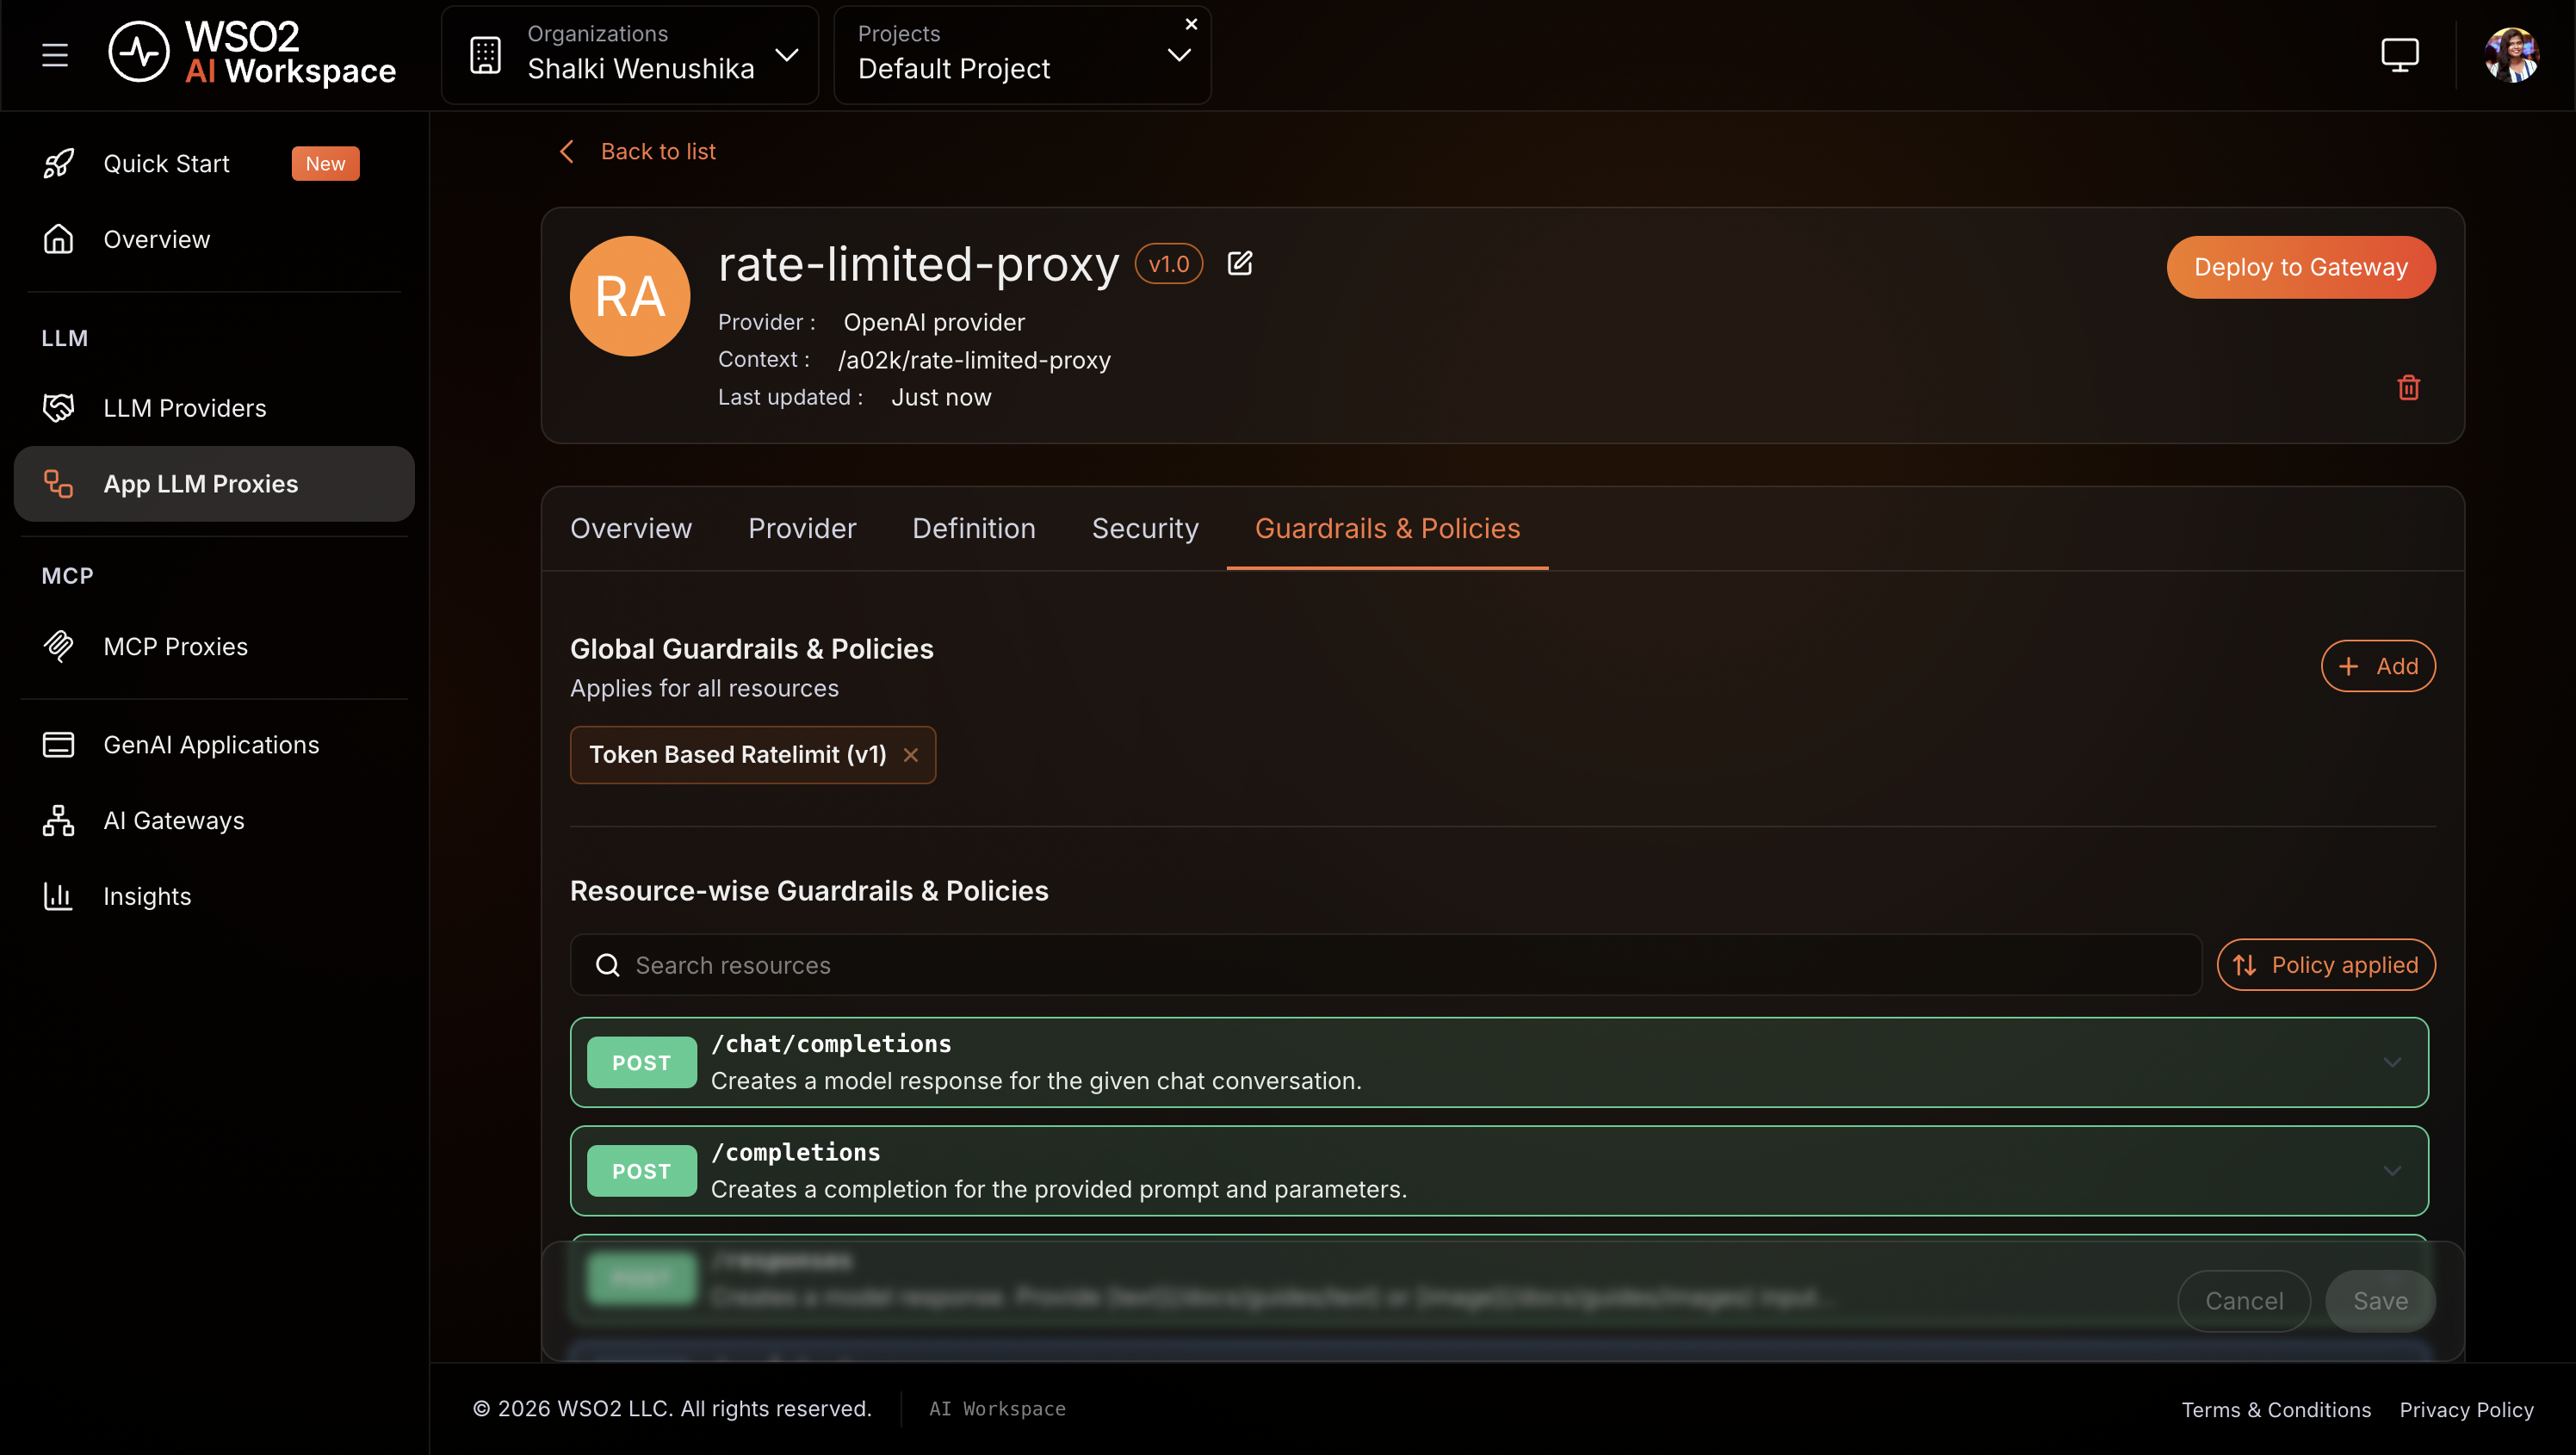Image resolution: width=2576 pixels, height=1455 pixels.
Task: Click the /a02k/rate-limited-proxy context text
Action: coord(974,360)
